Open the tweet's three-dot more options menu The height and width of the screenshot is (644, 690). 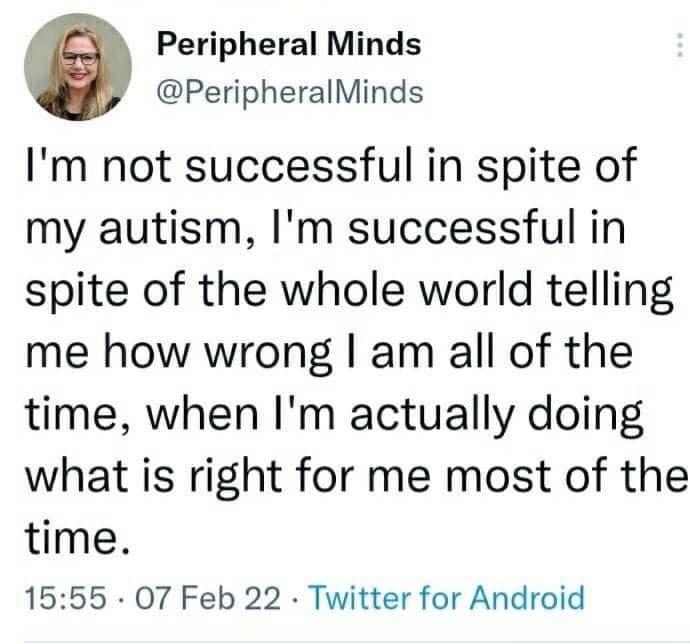coord(680,45)
